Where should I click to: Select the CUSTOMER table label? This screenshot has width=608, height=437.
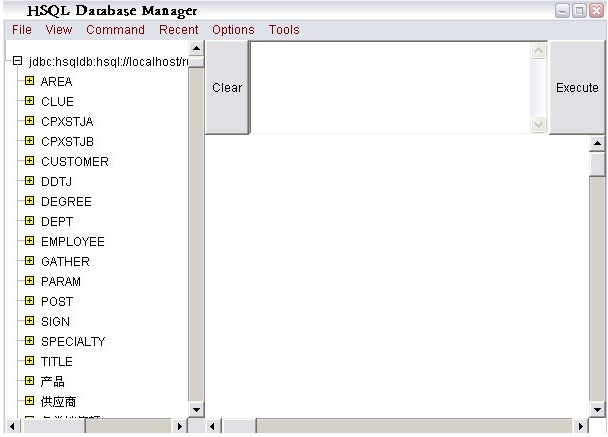tap(74, 161)
